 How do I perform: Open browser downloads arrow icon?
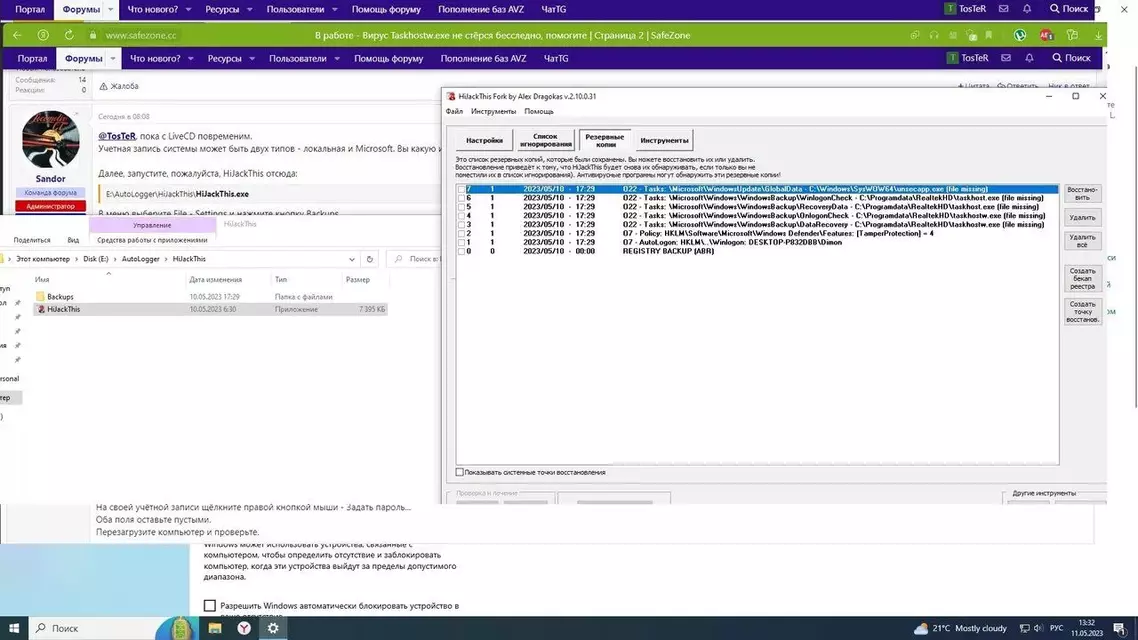pos(1098,35)
